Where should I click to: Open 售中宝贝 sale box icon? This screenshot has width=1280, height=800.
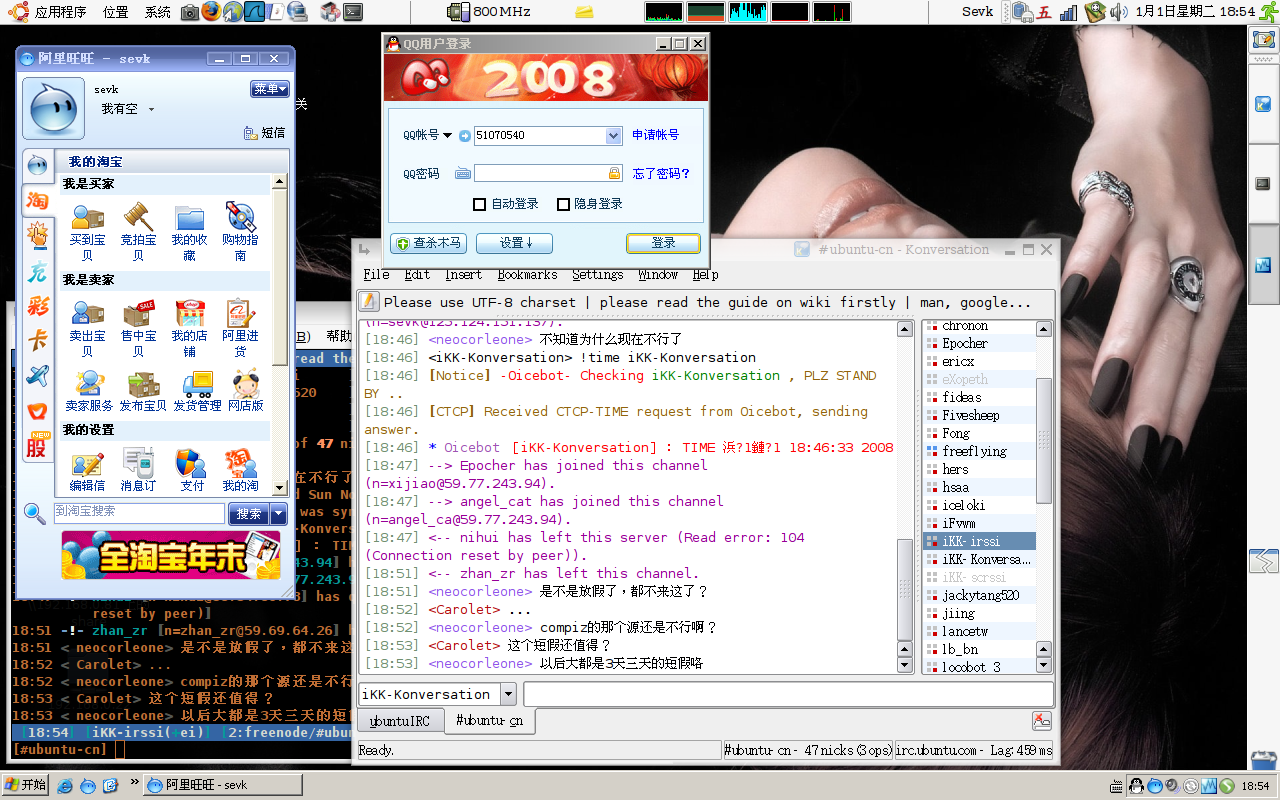click(x=138, y=328)
